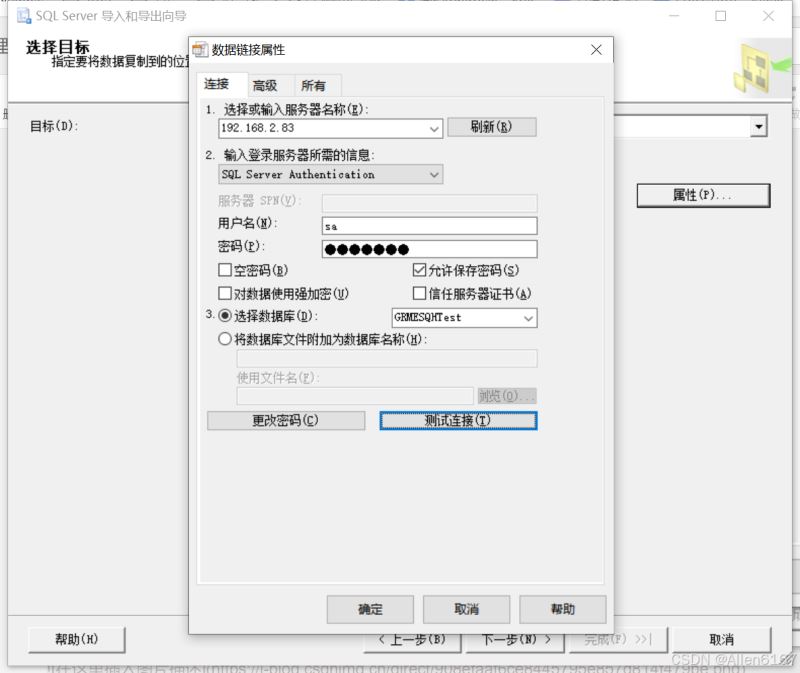The image size is (800, 673).
Task: Cancel the Data Link Properties dialog
Action: [466, 609]
